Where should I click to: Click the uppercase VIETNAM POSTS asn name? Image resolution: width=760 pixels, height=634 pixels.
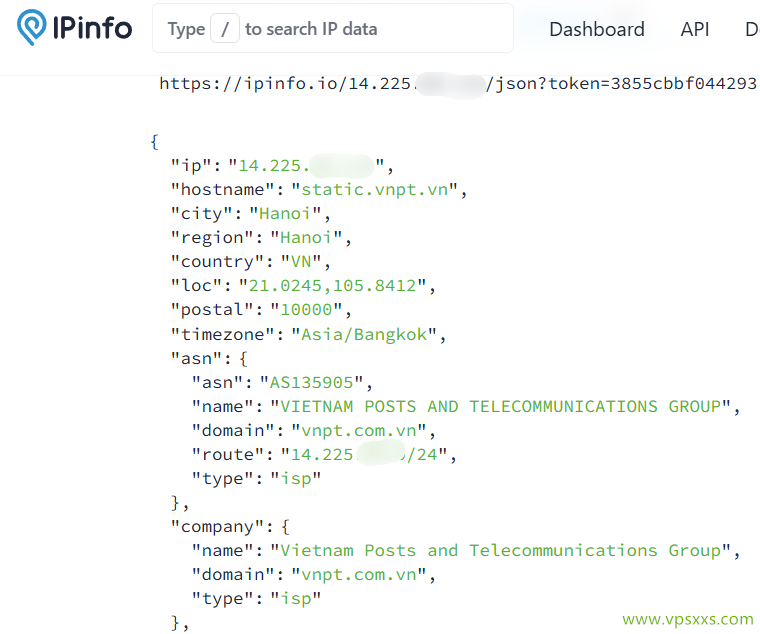[x=500, y=406]
